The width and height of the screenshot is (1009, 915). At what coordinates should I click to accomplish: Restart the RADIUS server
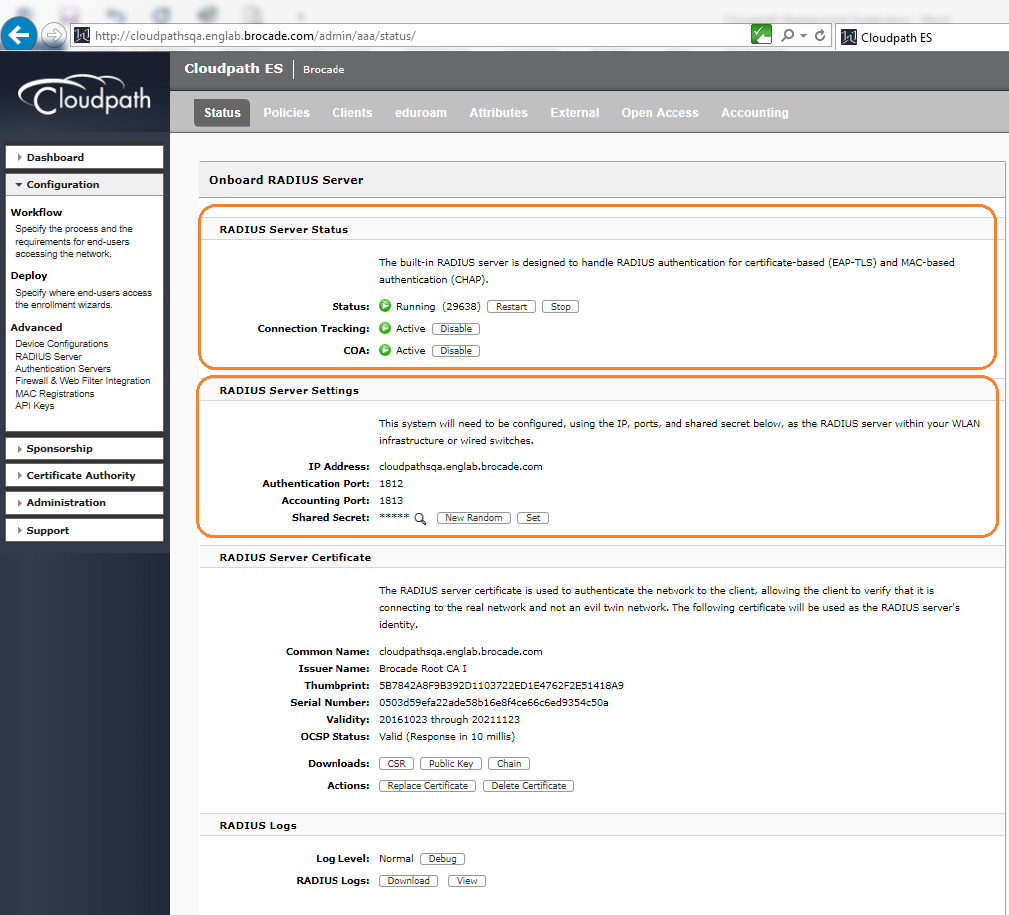tap(512, 307)
